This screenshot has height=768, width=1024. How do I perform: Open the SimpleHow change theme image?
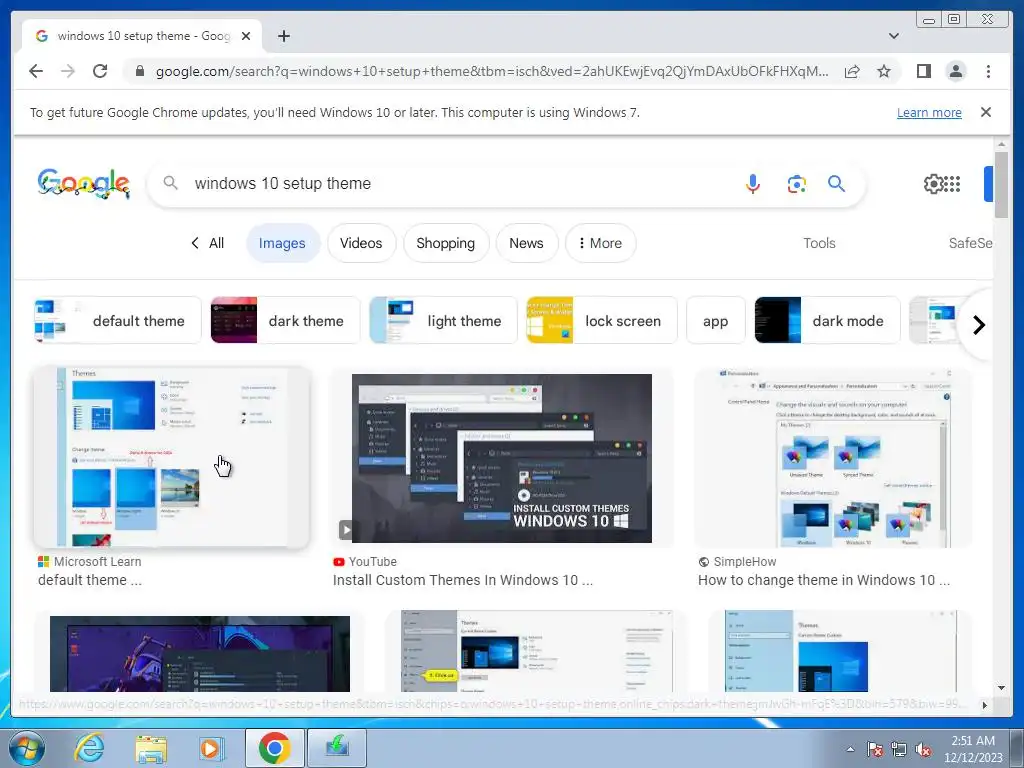coord(833,458)
